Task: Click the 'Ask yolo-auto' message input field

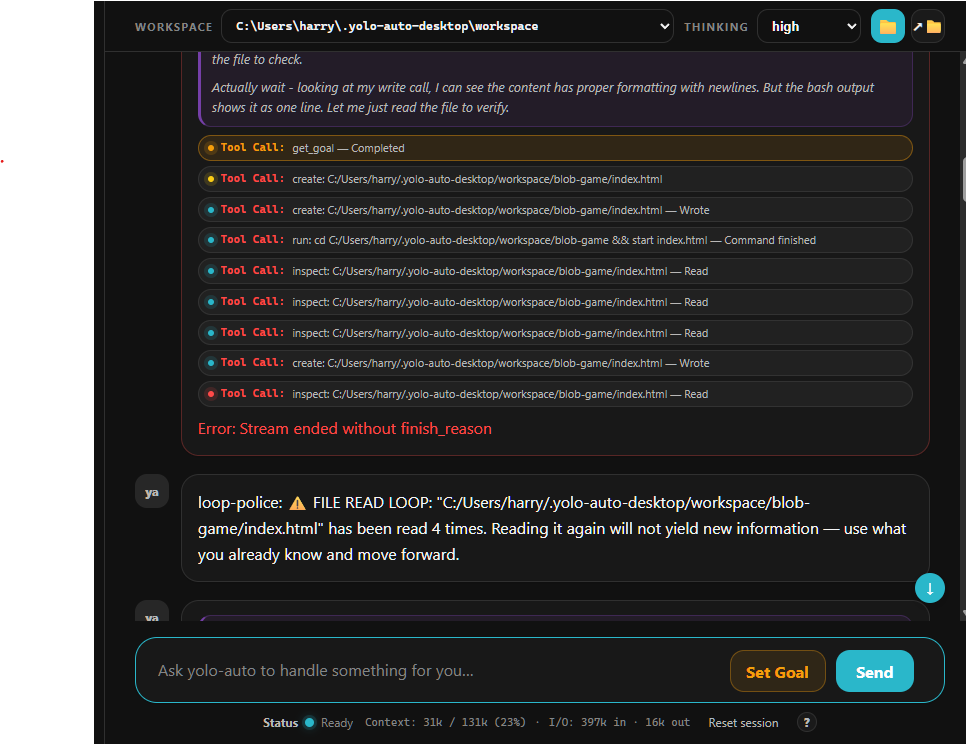Action: [431, 671]
